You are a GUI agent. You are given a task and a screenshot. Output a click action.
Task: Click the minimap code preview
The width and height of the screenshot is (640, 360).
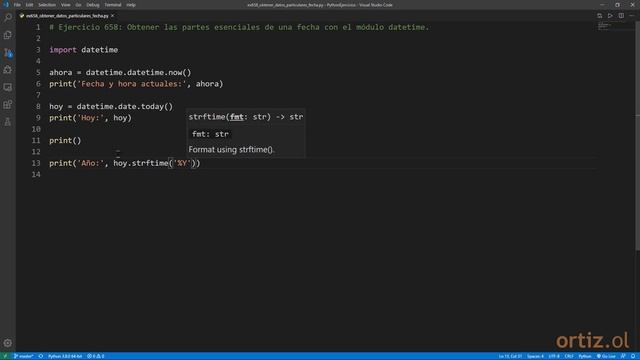[605, 27]
